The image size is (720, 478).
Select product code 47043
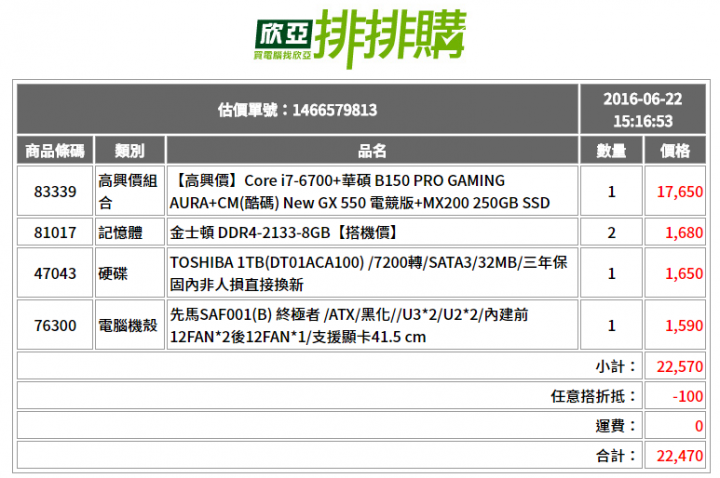[x=55, y=273]
